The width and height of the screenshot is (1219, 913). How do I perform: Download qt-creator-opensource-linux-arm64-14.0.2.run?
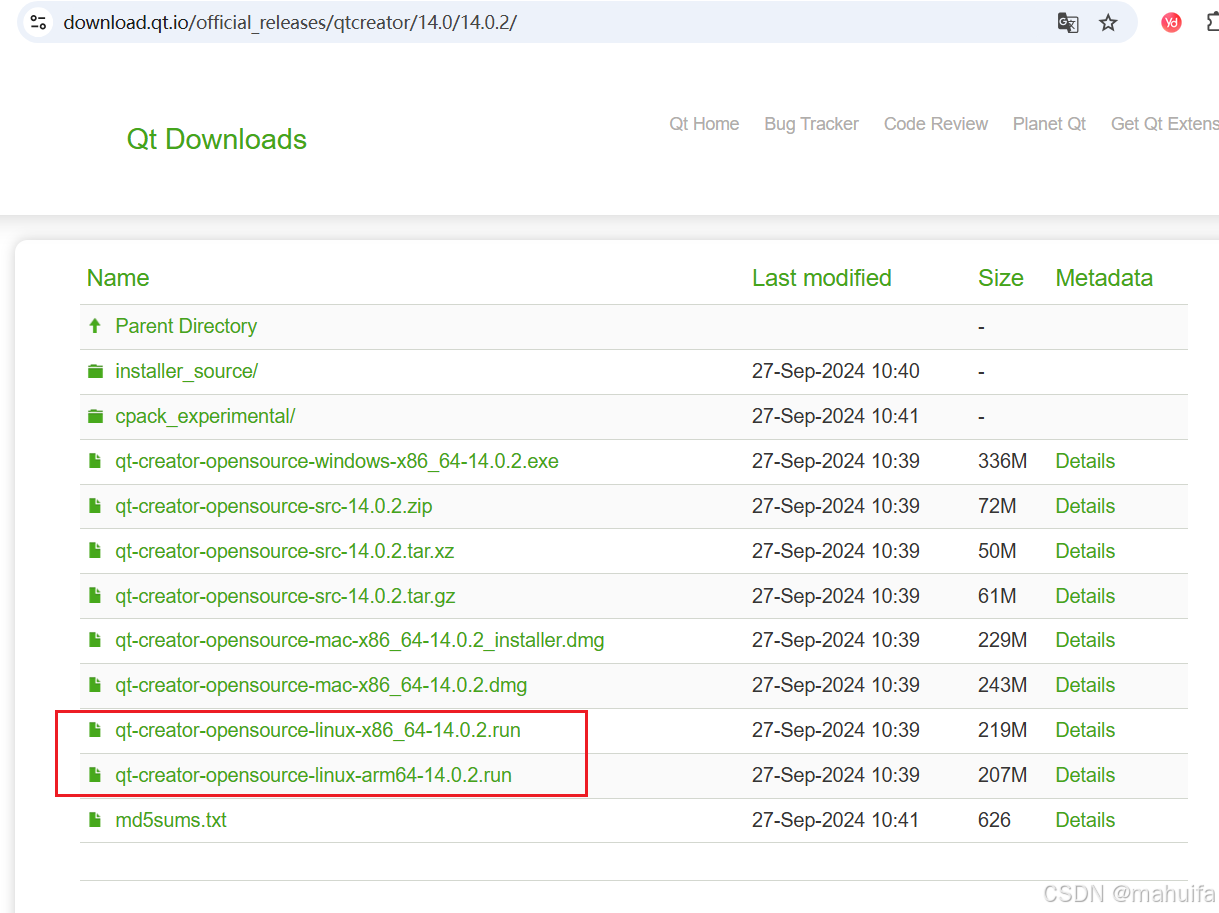[x=313, y=775]
